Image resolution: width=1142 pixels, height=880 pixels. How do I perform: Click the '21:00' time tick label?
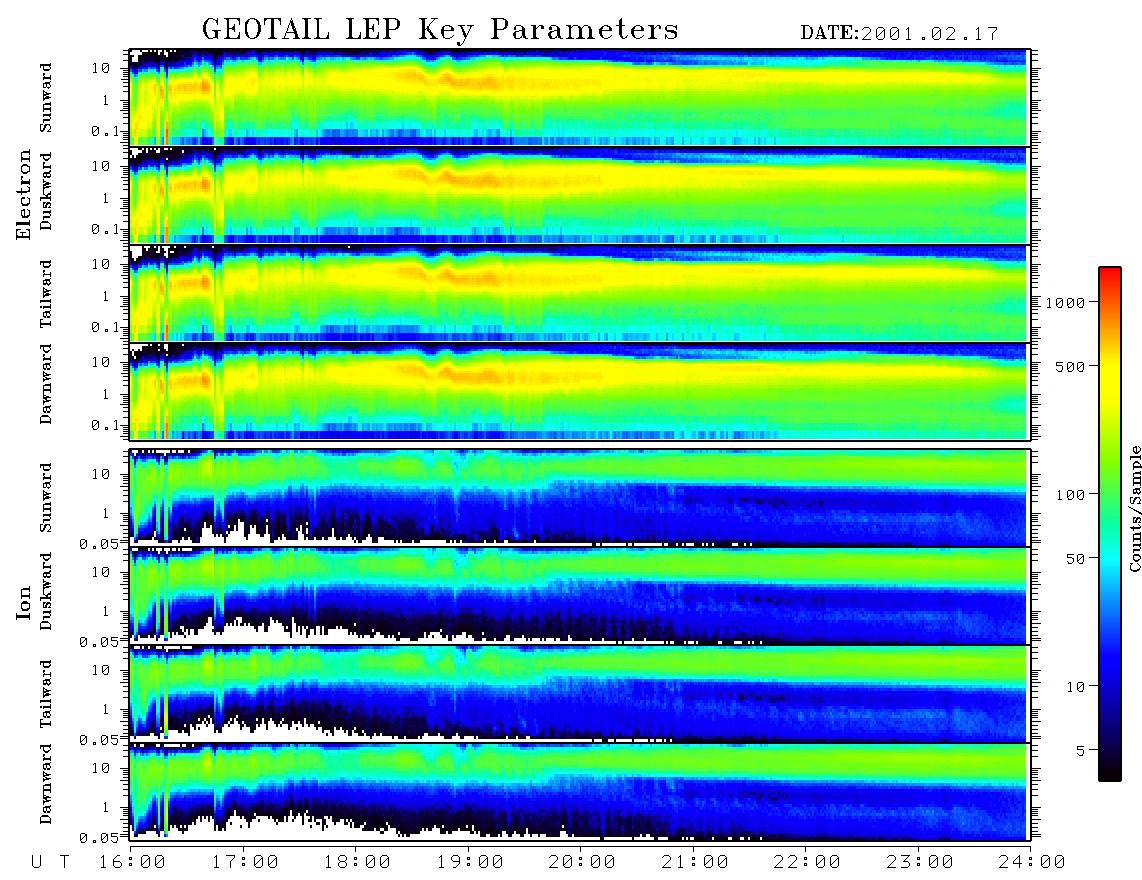coord(694,863)
